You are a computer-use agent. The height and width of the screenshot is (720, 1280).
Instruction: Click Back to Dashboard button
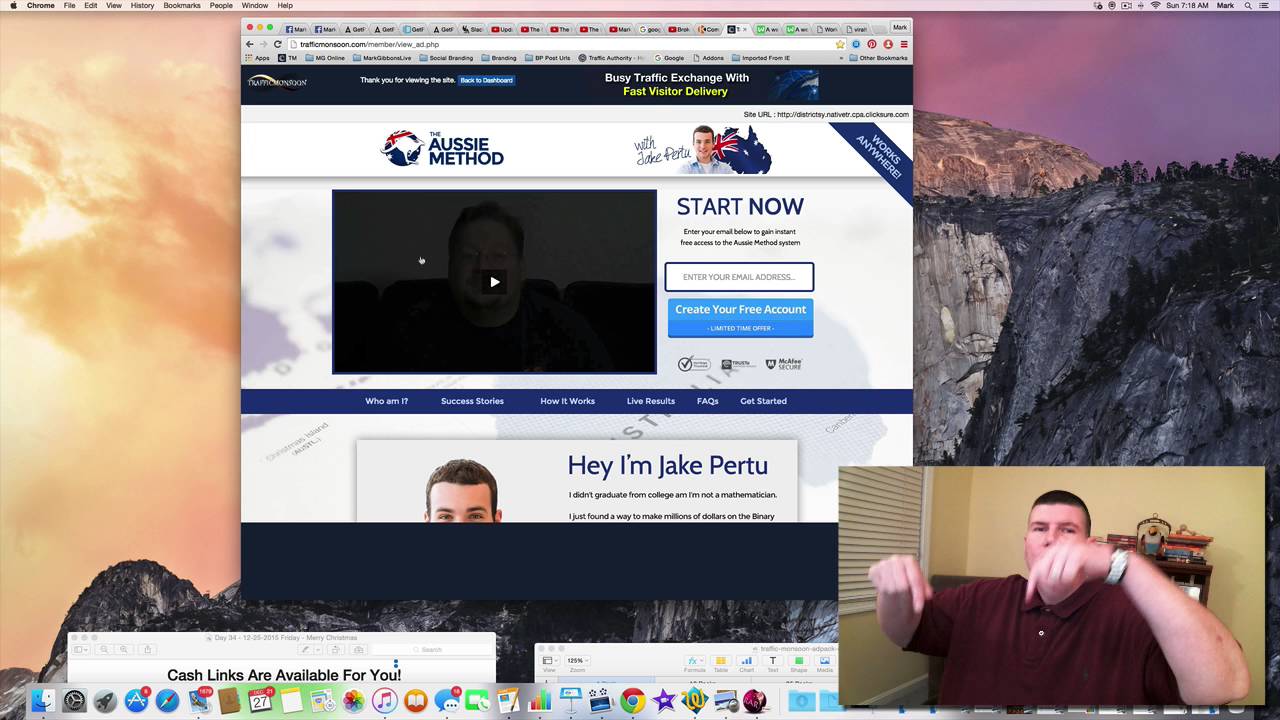point(486,80)
